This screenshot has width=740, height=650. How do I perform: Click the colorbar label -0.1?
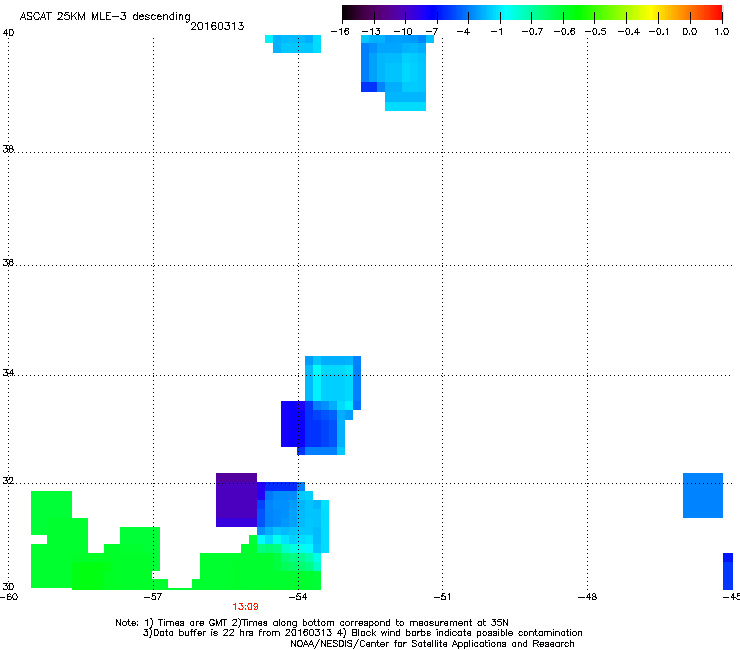point(659,32)
